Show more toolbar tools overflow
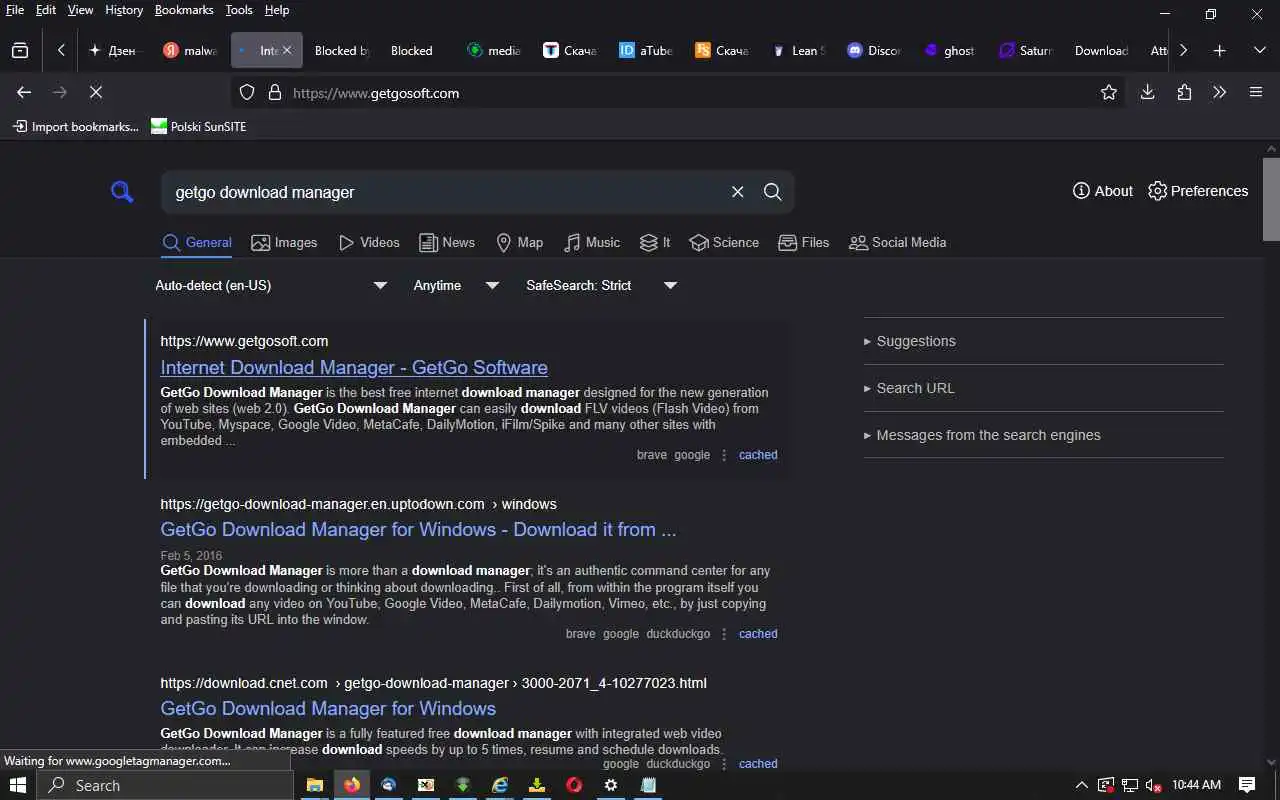1280x800 pixels. 1219,92
